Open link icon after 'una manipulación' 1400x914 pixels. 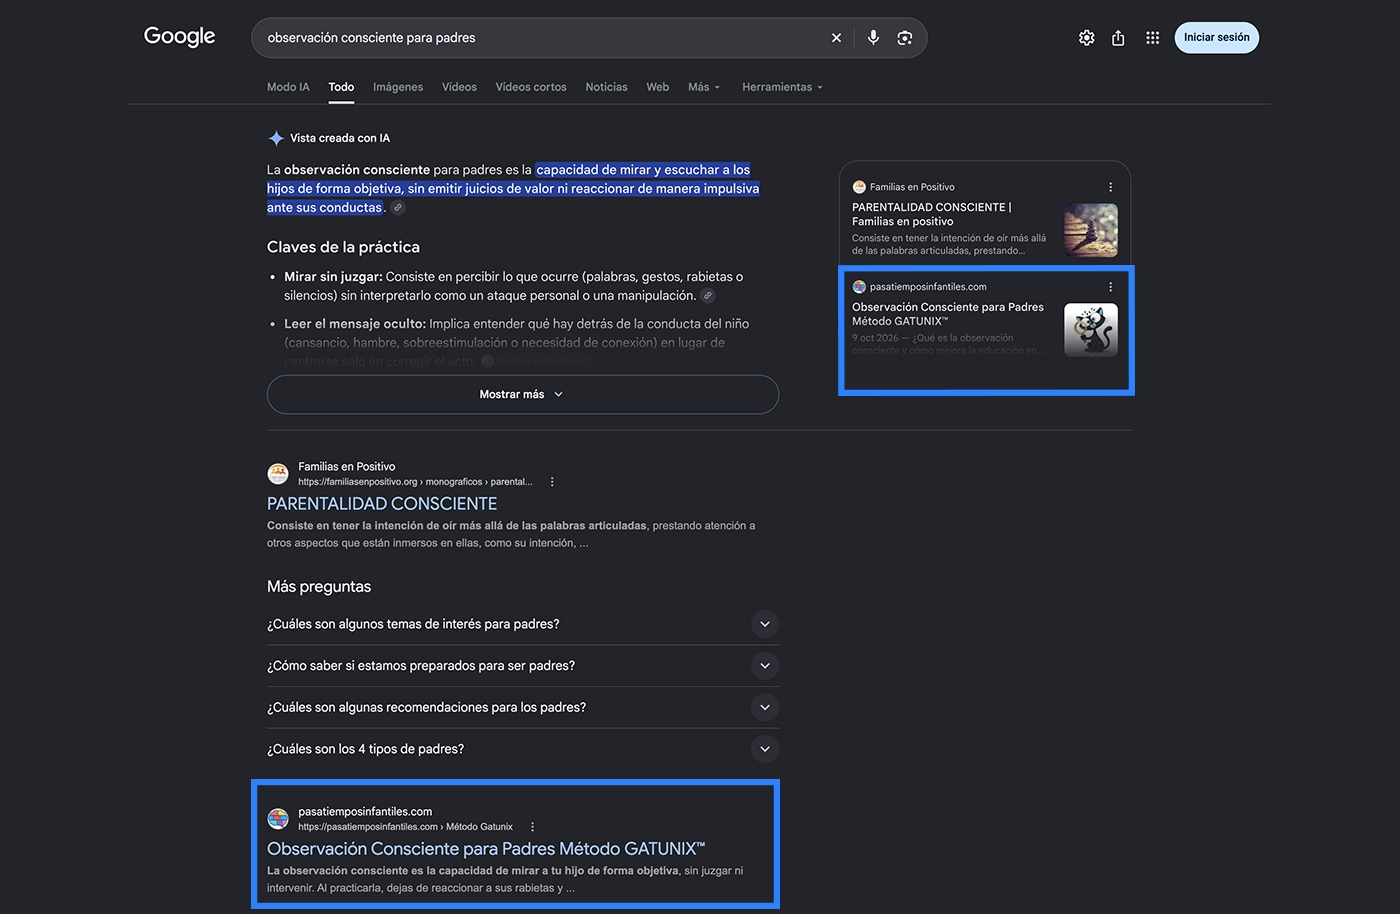click(707, 296)
